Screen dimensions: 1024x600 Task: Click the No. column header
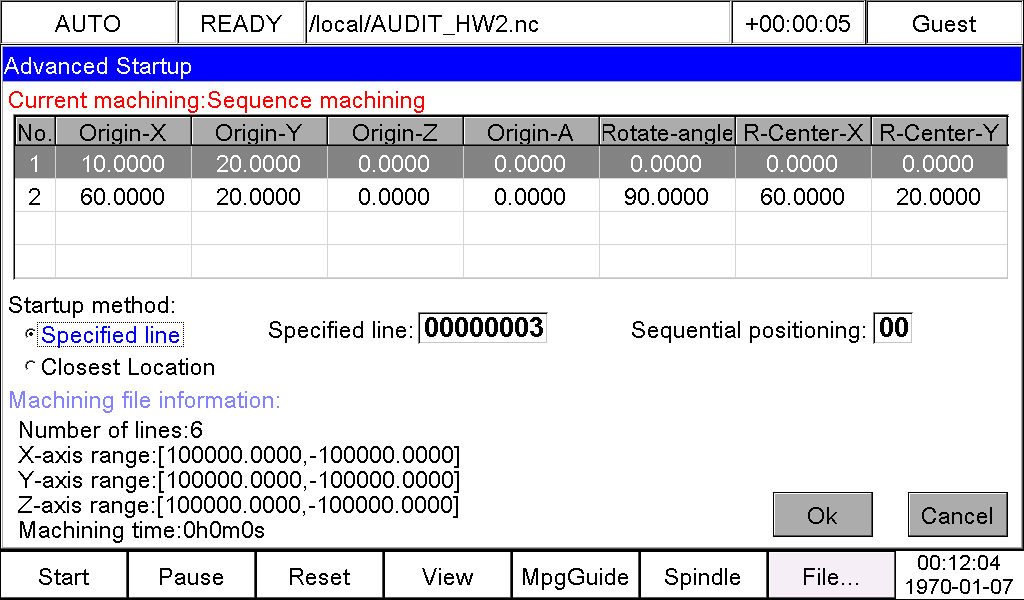(x=35, y=132)
